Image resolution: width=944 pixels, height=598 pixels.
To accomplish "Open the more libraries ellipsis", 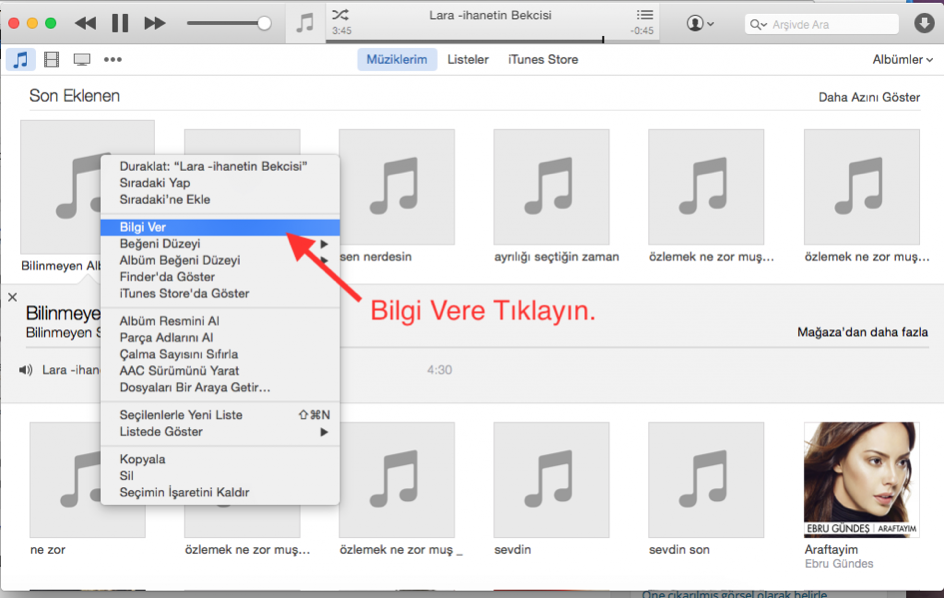I will (113, 60).
